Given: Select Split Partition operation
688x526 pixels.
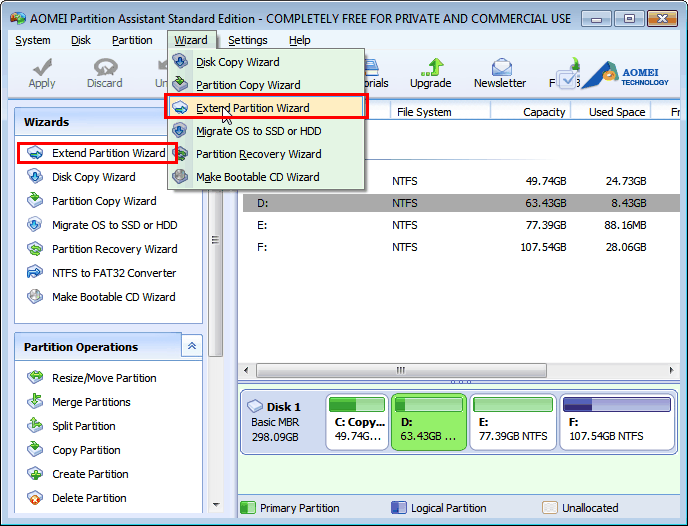Looking at the screenshot, I should coord(84,426).
